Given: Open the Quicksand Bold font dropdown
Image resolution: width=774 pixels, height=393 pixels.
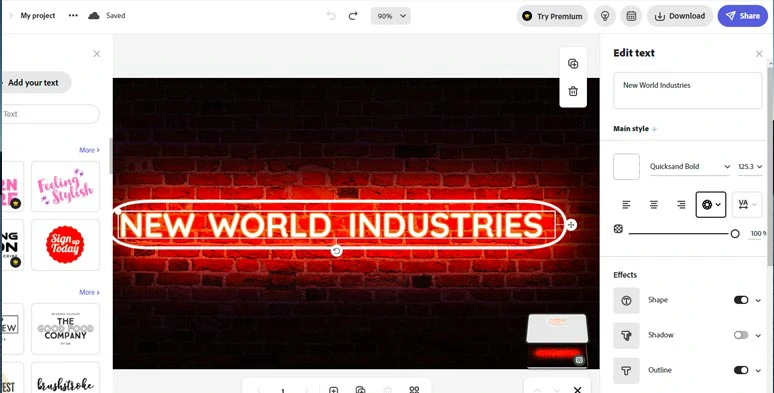Looking at the screenshot, I should click(x=690, y=166).
